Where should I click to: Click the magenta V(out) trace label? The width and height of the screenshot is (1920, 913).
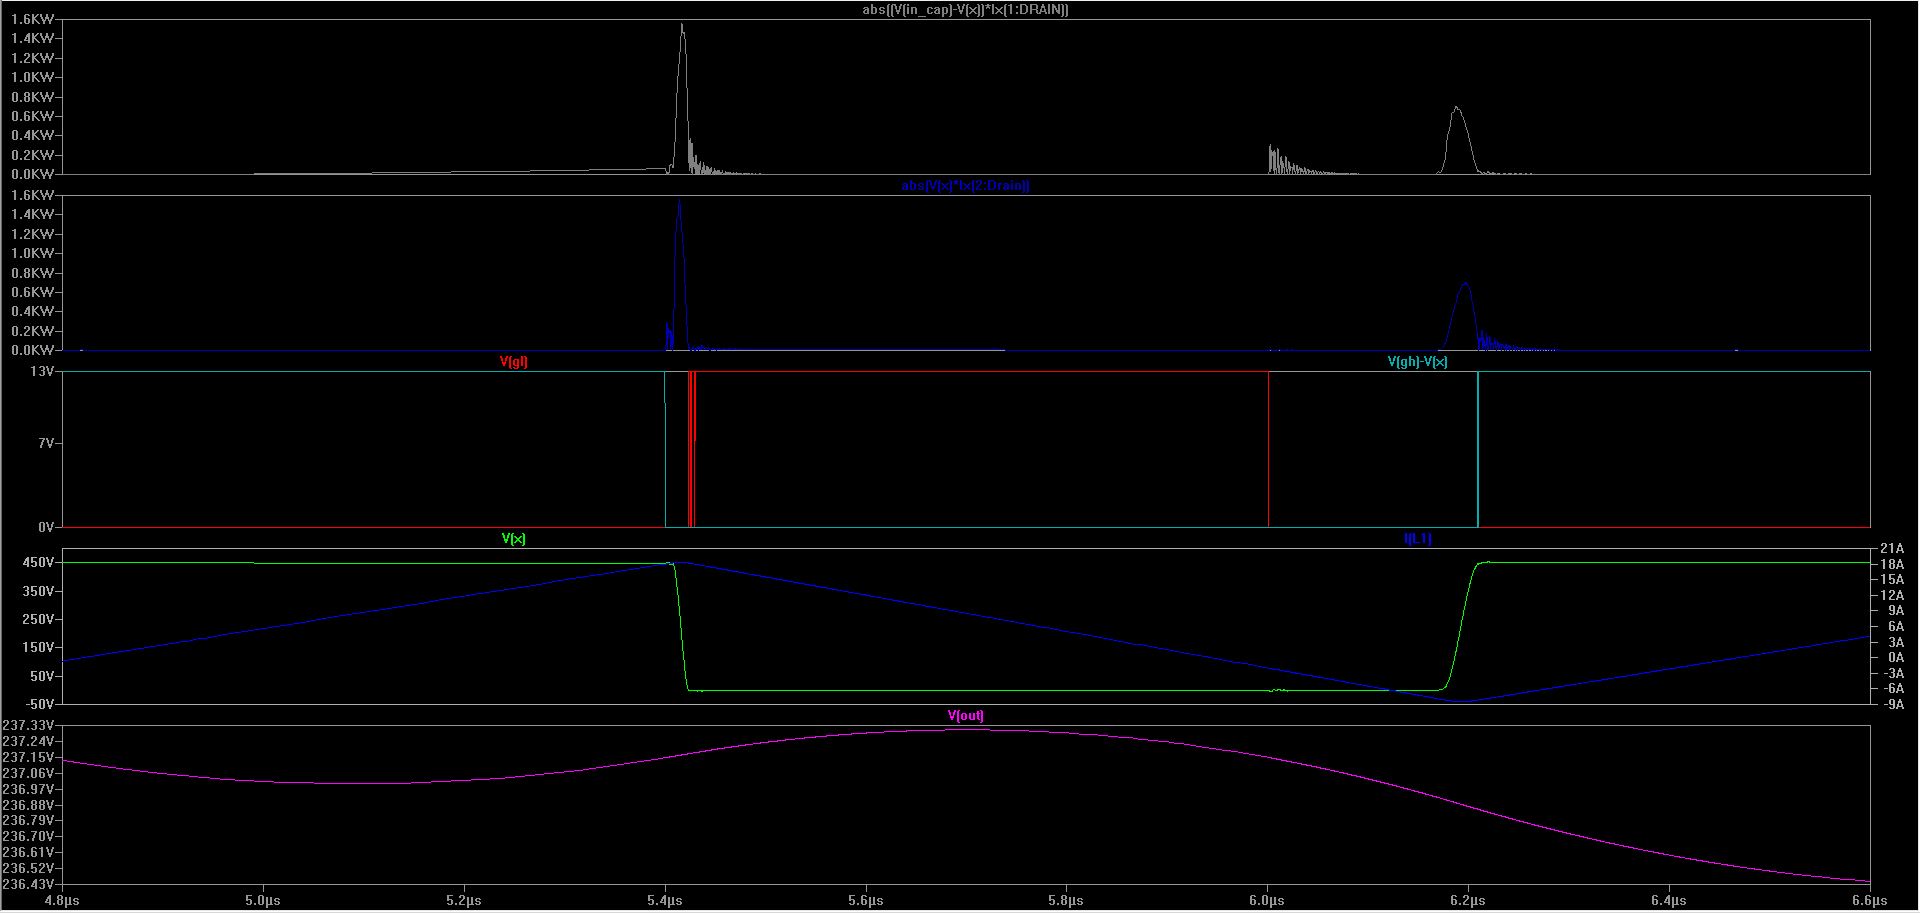pyautogui.click(x=965, y=716)
